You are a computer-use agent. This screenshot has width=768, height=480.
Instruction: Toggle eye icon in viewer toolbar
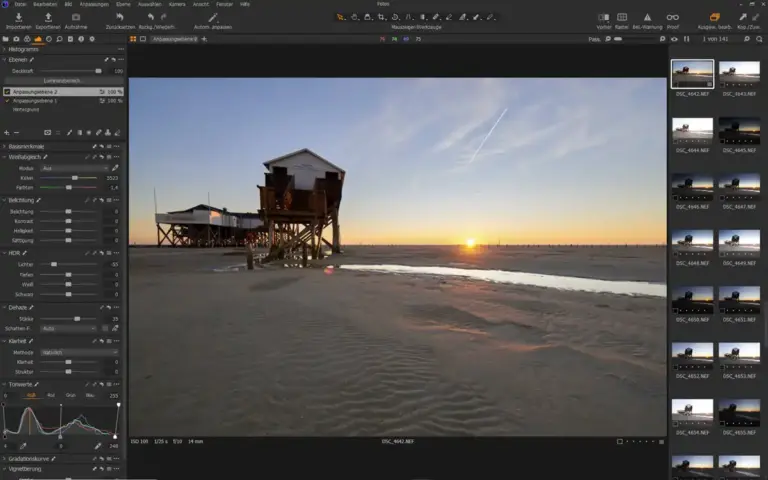tap(674, 39)
